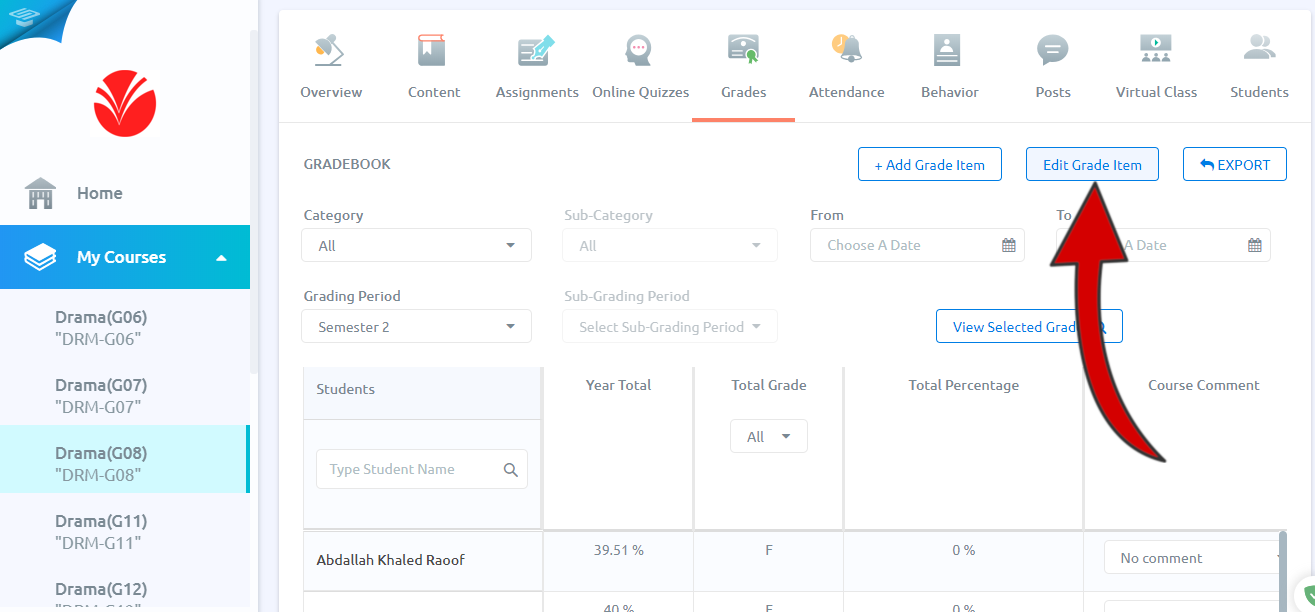Click the My Courses stacked layers icon
The width and height of the screenshot is (1315, 612).
point(40,257)
